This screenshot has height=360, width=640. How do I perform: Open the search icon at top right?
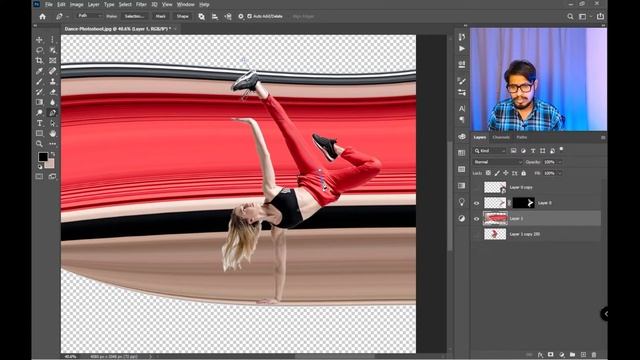pos(570,16)
